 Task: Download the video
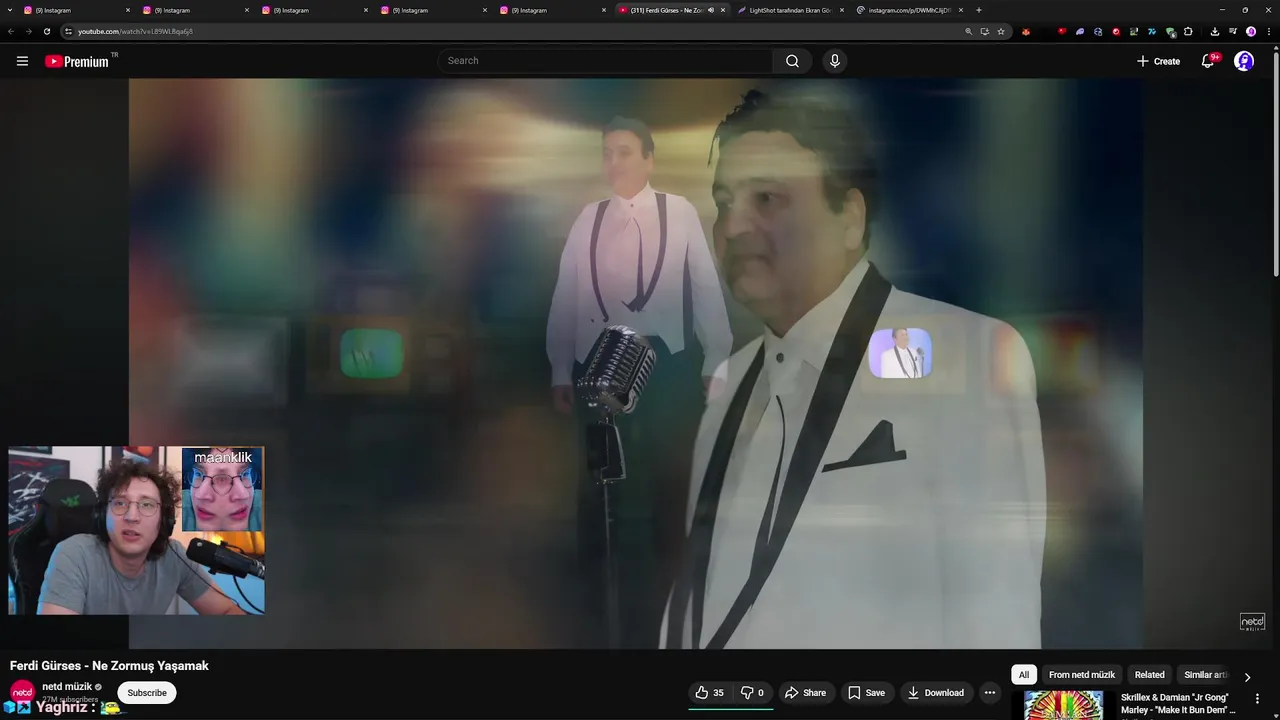click(x=936, y=692)
